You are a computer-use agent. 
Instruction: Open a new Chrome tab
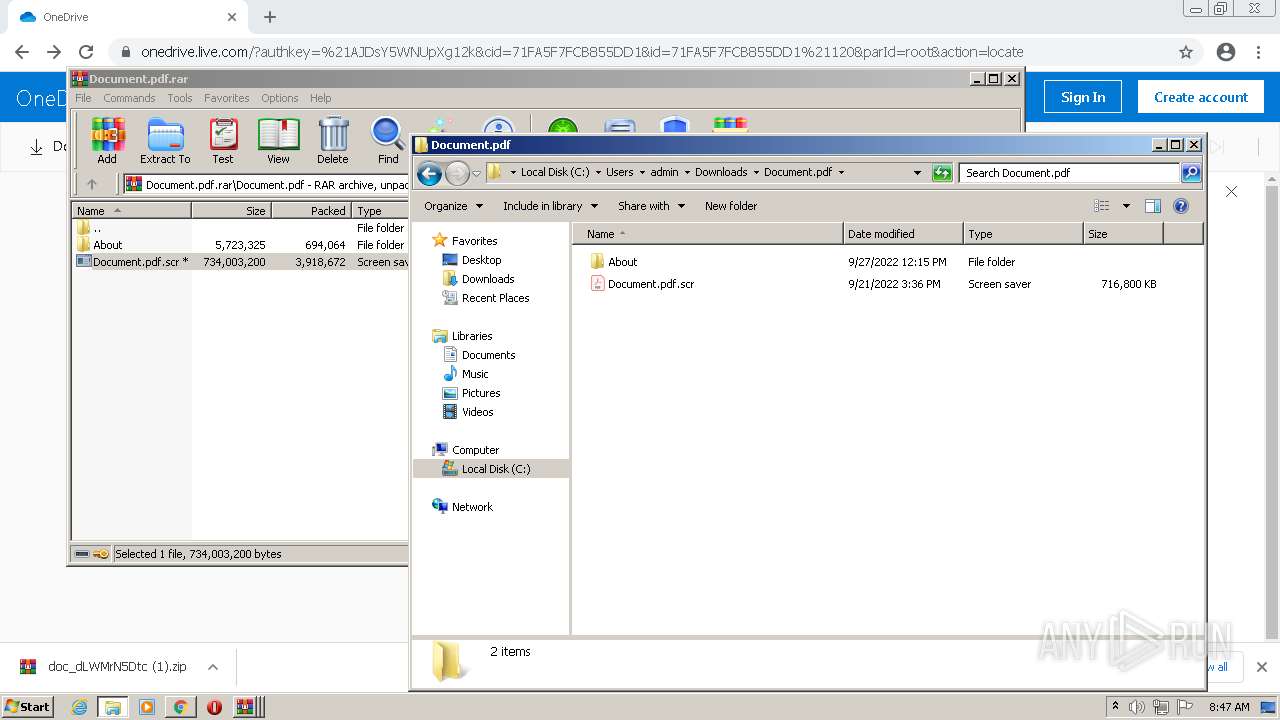tap(269, 17)
